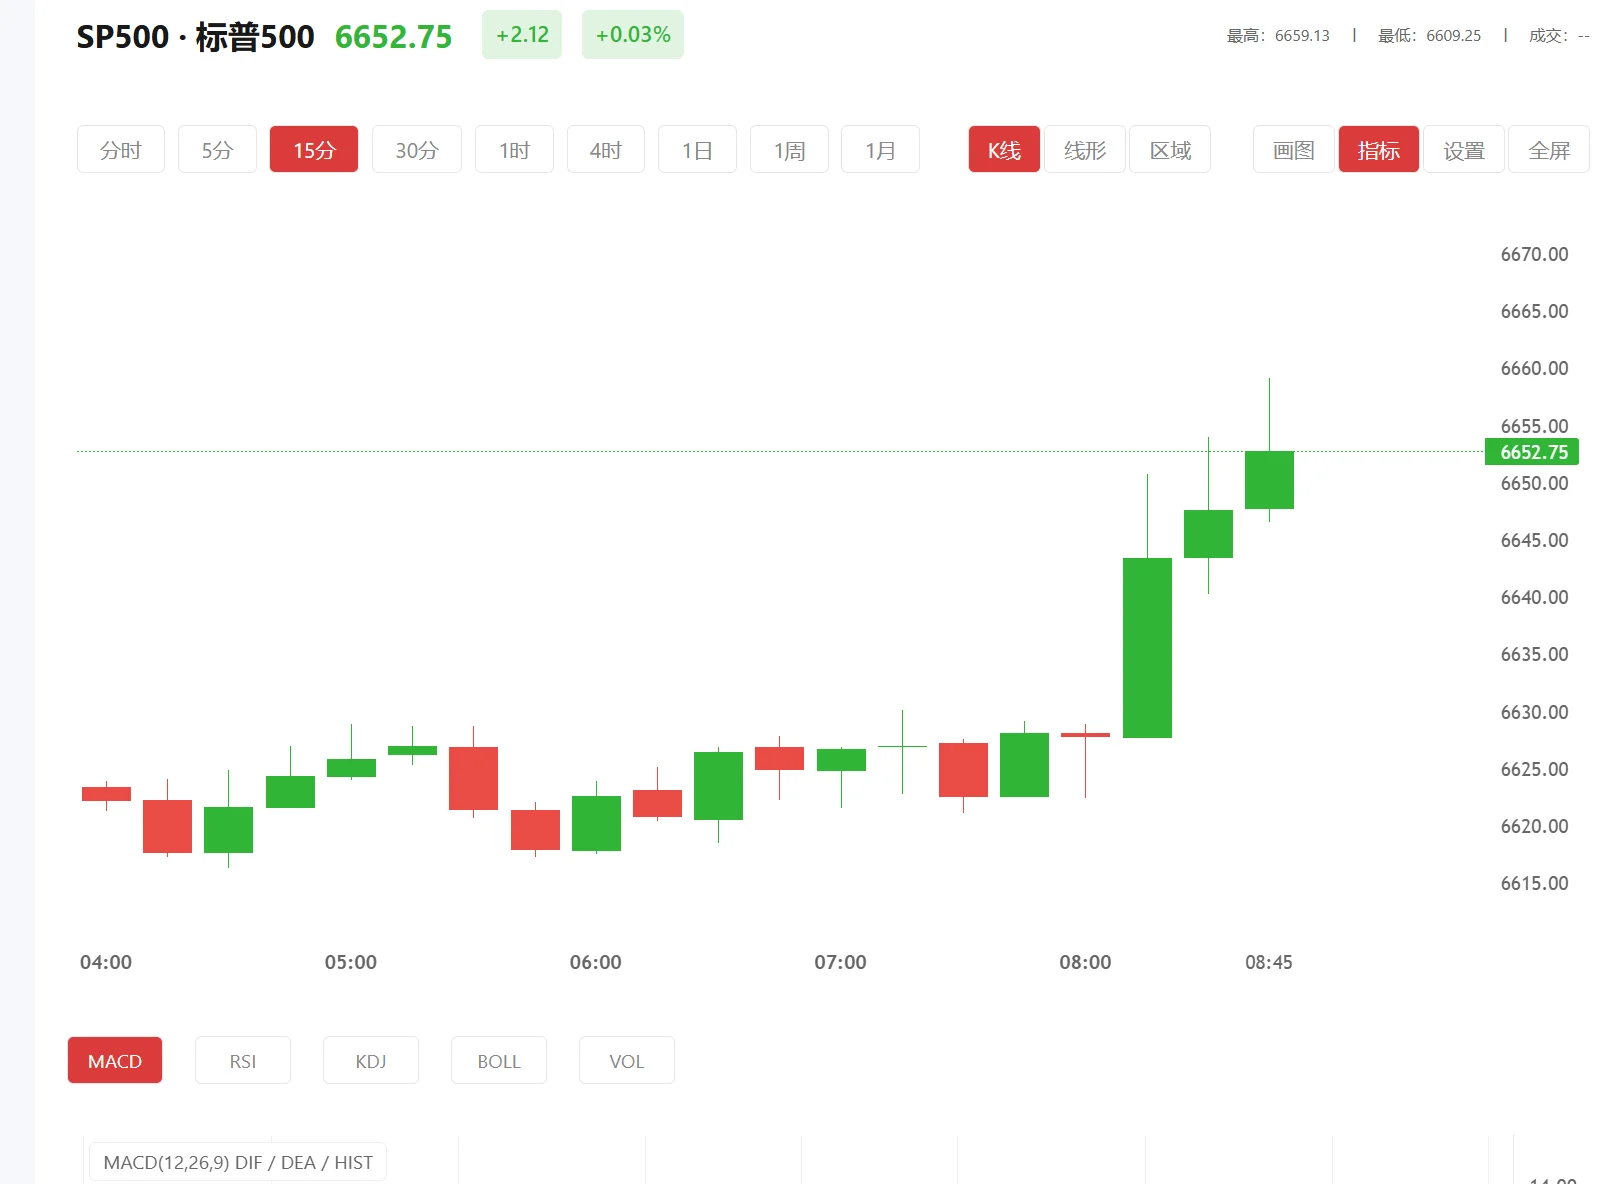Viewport: 1600px width, 1184px height.
Task: Switch chart to K线 candlestick view
Action: point(1003,148)
